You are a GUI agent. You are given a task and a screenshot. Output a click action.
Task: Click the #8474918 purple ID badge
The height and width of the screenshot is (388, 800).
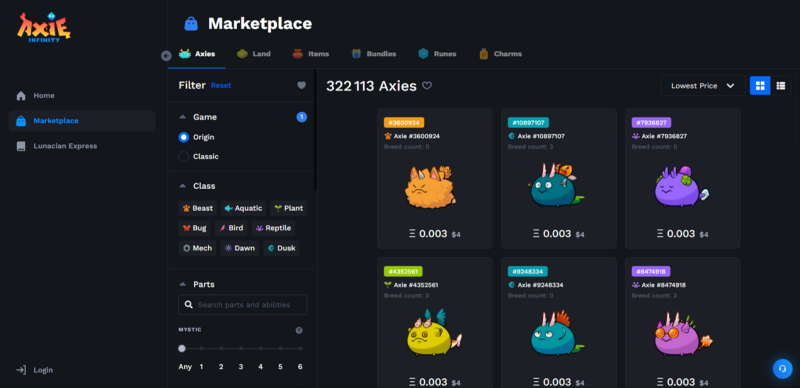tap(651, 272)
